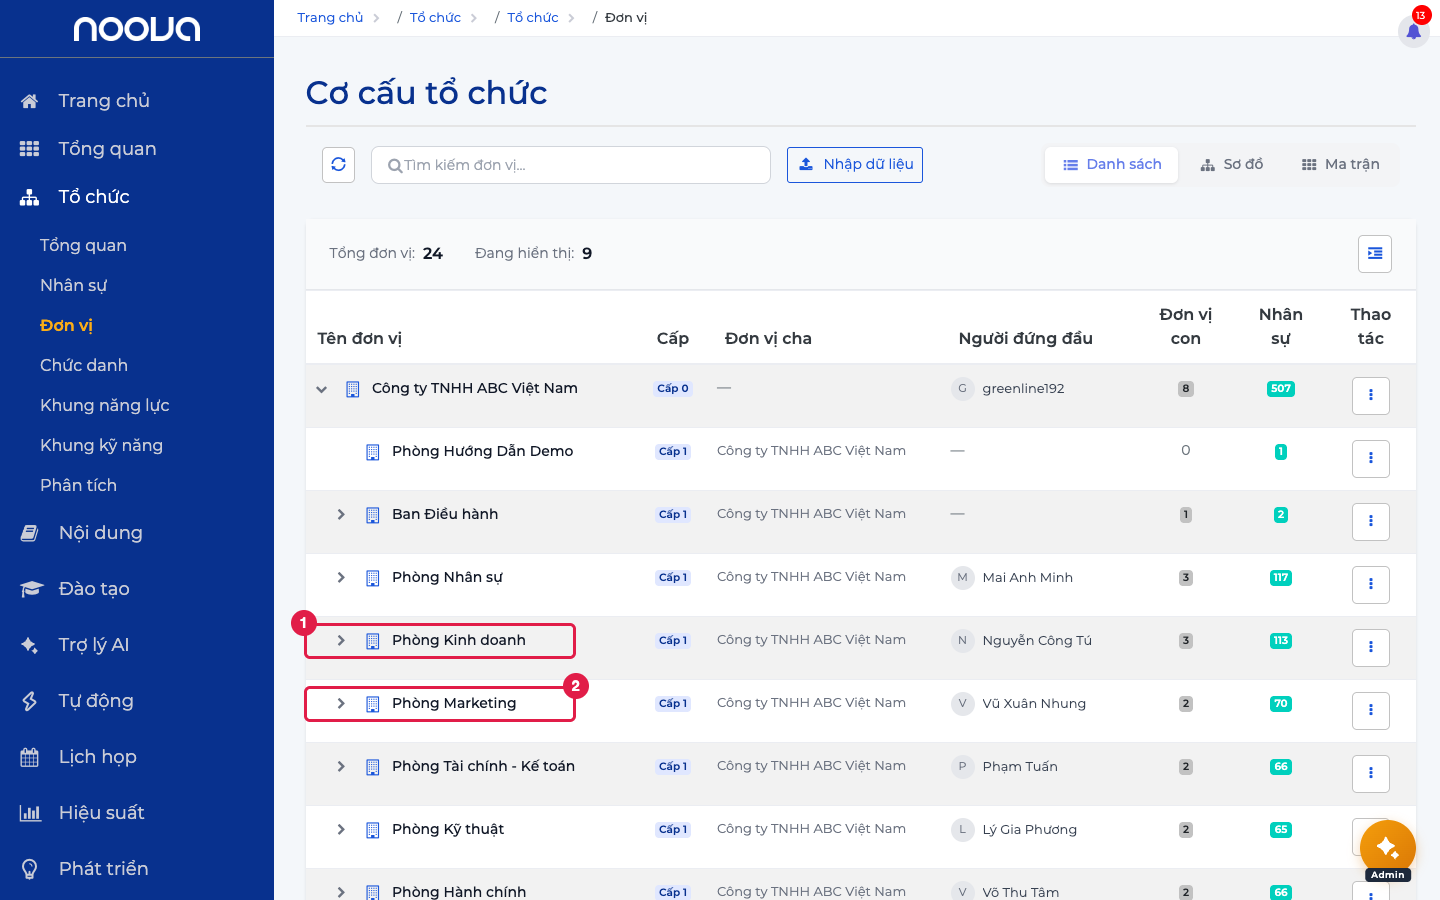This screenshot has width=1440, height=900.
Task: Click the first Tổ chức breadcrumb link
Action: [x=435, y=18]
